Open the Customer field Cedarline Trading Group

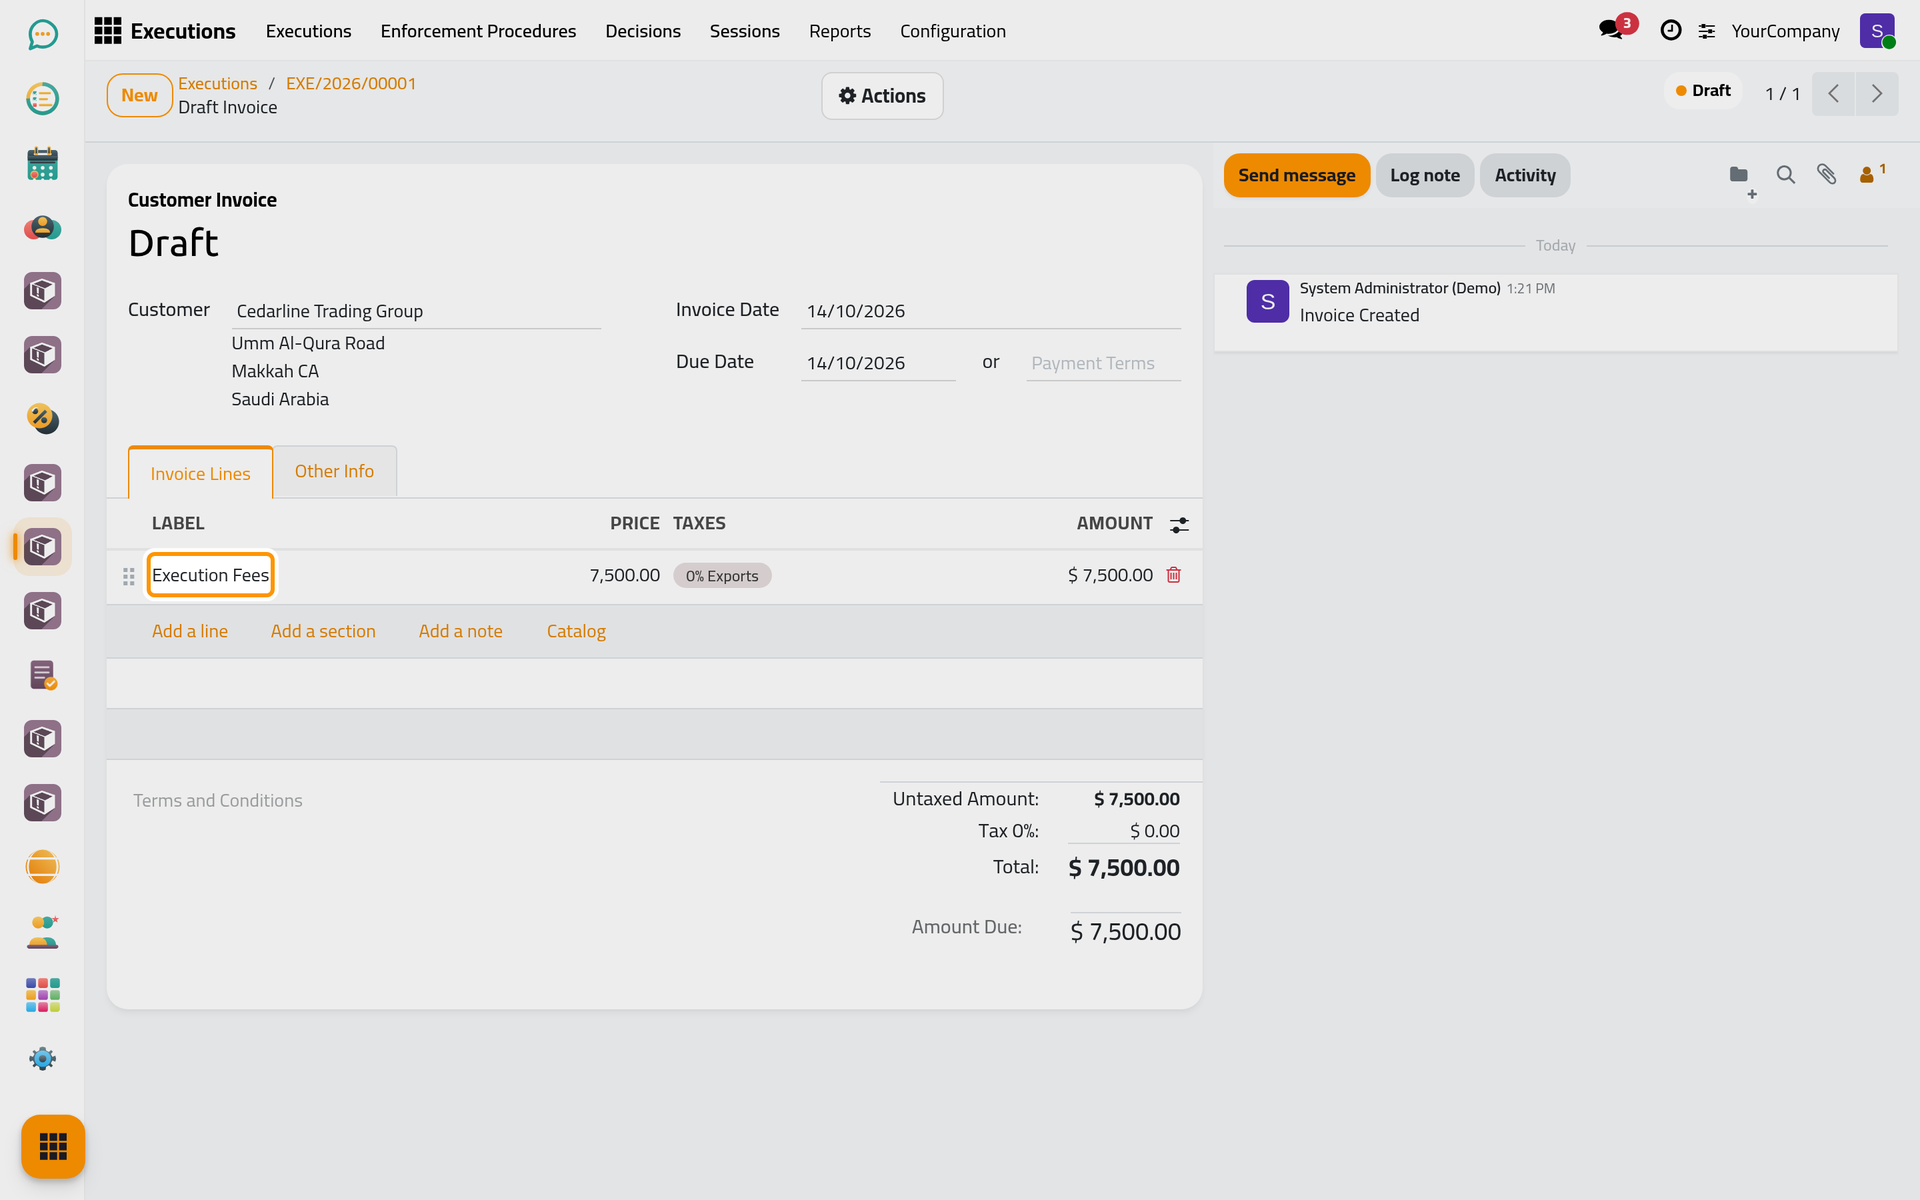click(x=416, y=311)
